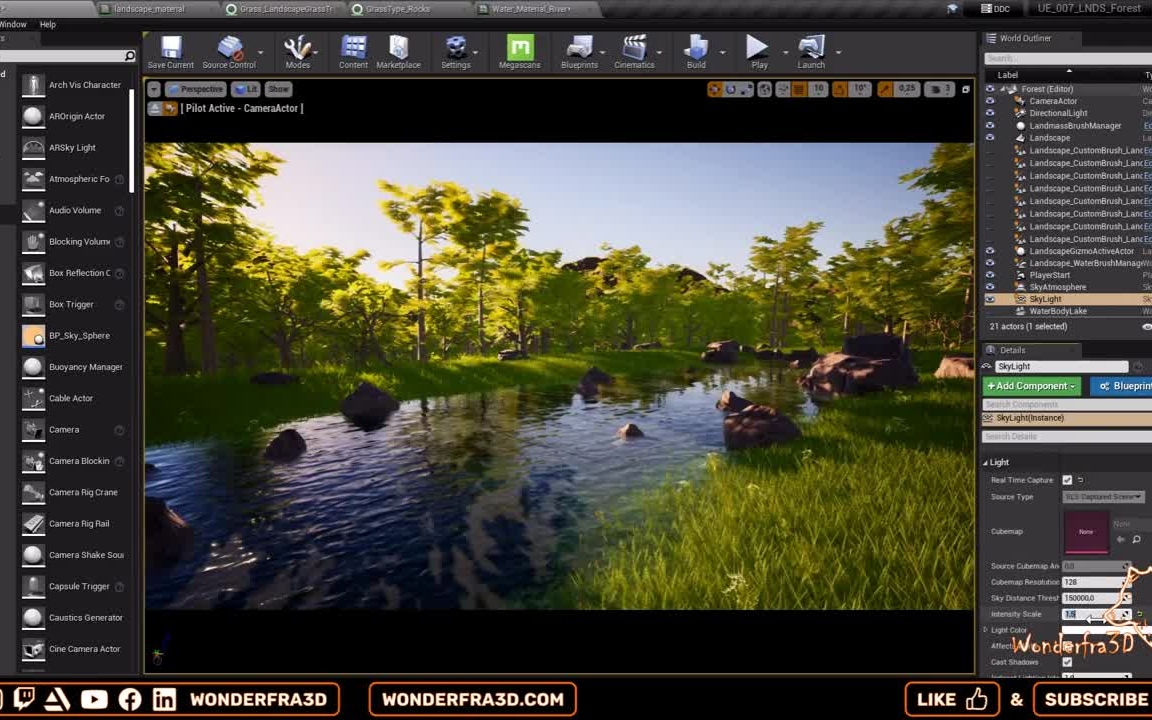Select the Save Current icon
This screenshot has height=720, width=1152.
coord(170,48)
